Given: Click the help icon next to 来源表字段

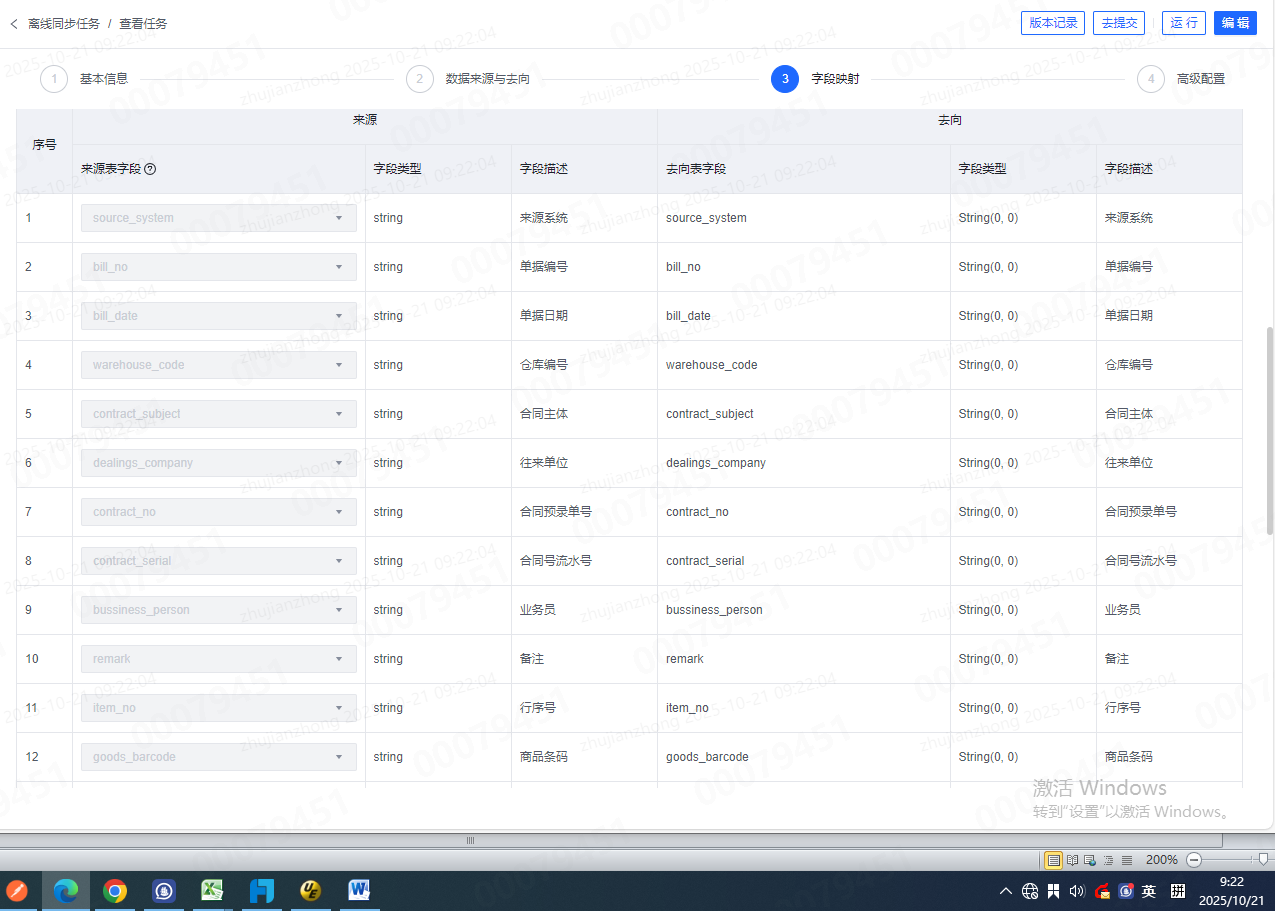Looking at the screenshot, I should point(150,169).
